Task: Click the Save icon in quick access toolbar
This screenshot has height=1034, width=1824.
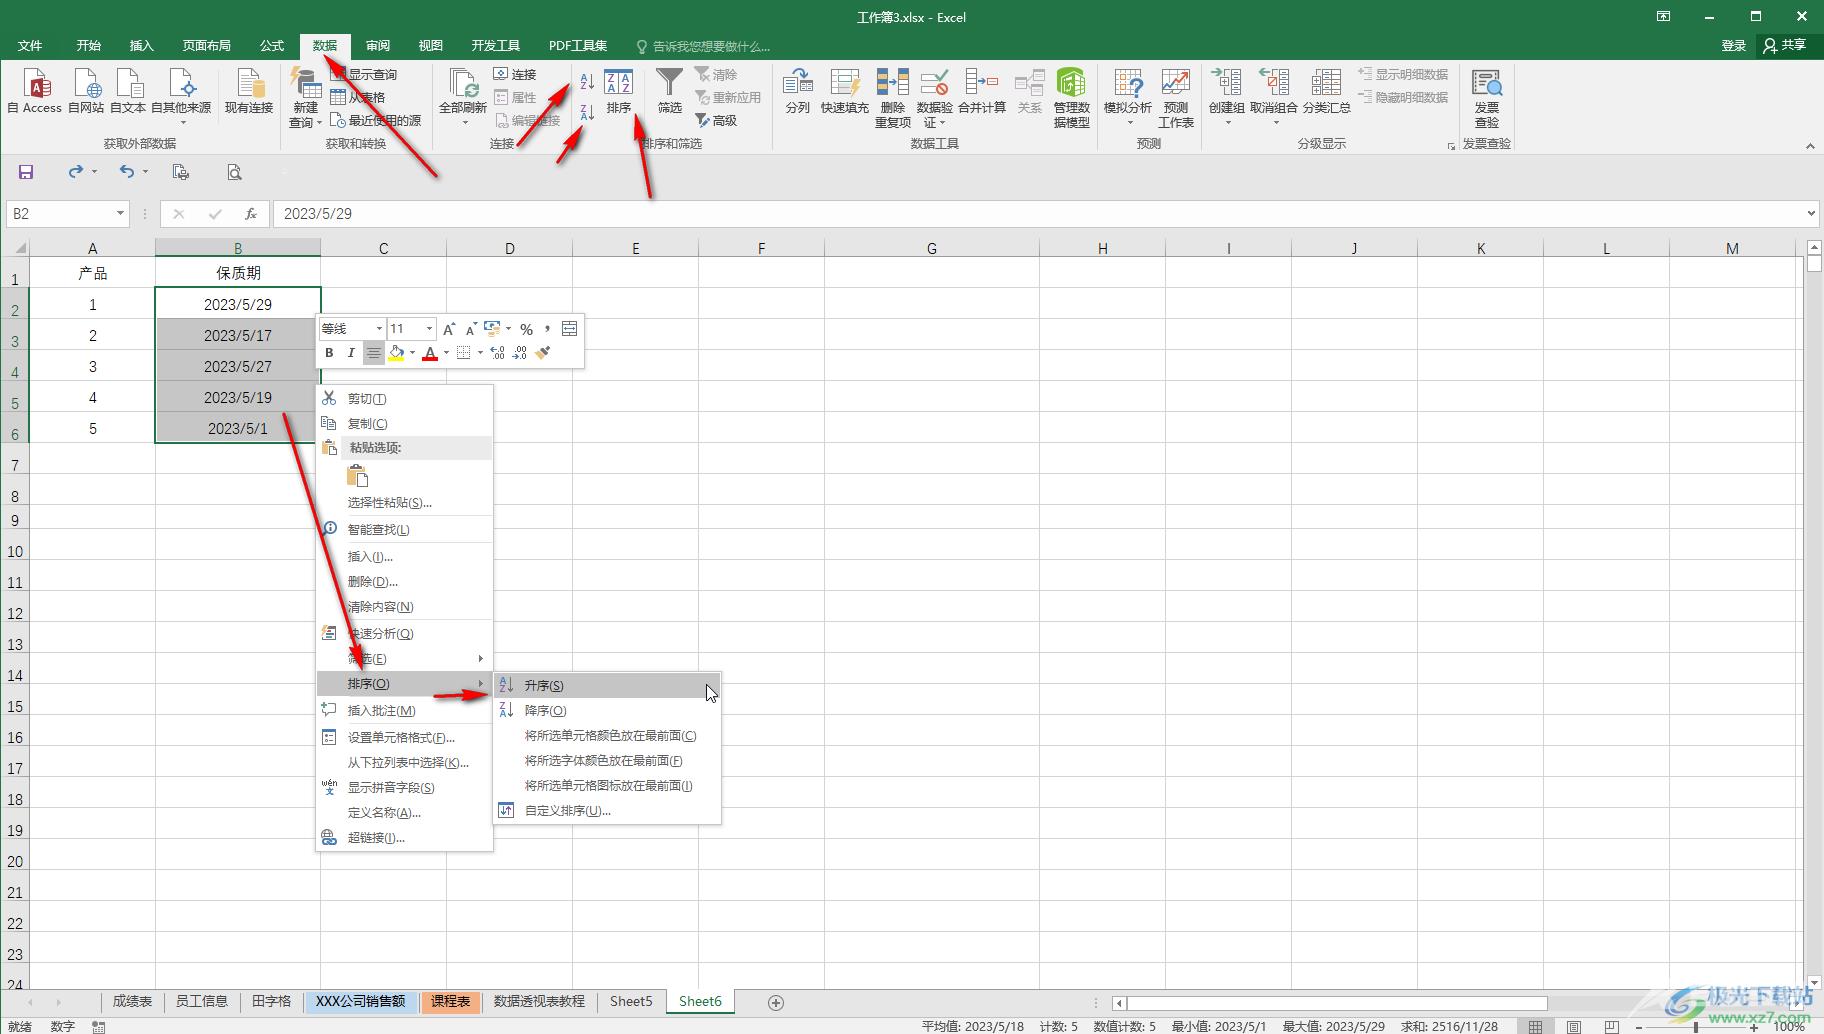Action: 26,172
